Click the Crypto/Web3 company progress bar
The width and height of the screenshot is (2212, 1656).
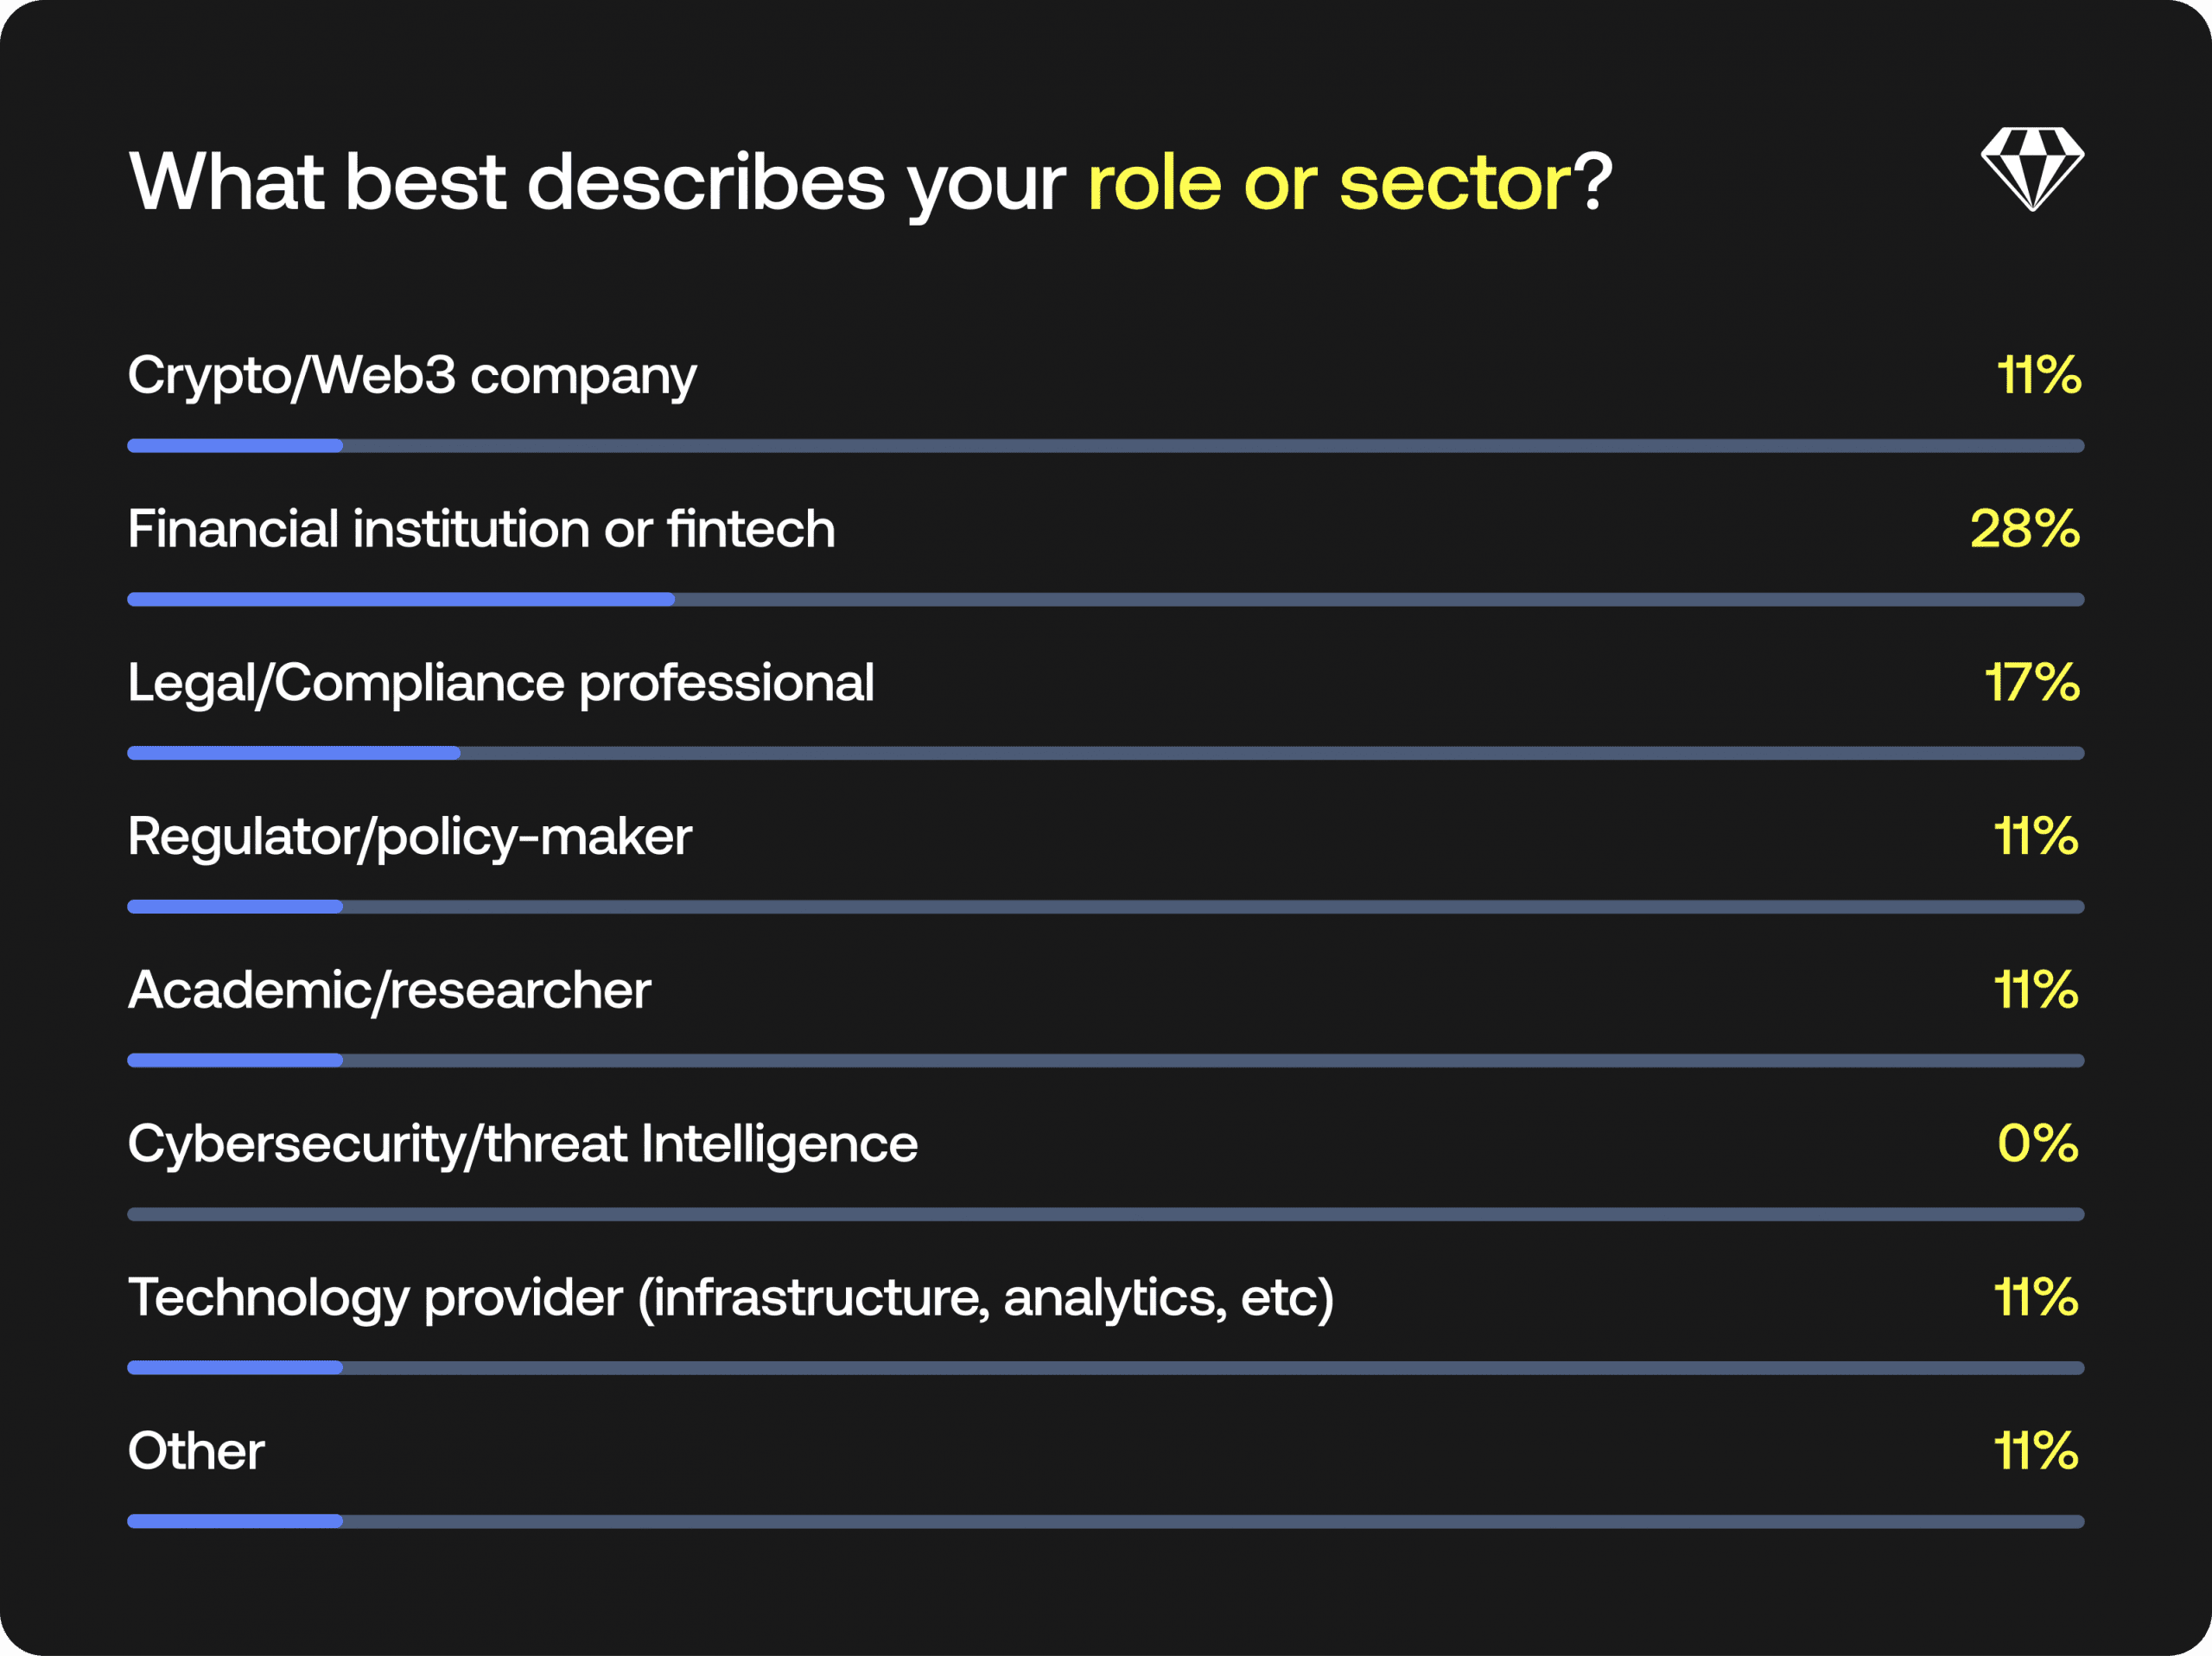[x=1105, y=446]
